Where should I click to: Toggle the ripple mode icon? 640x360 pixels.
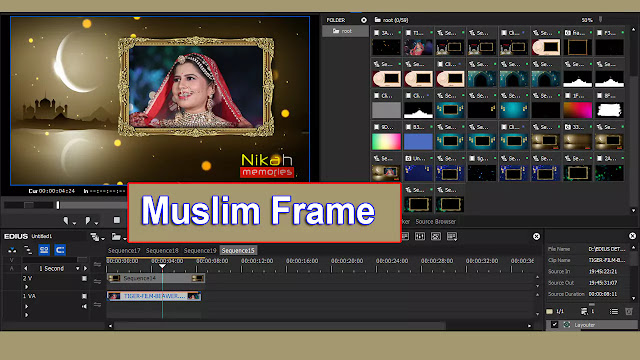[28, 250]
